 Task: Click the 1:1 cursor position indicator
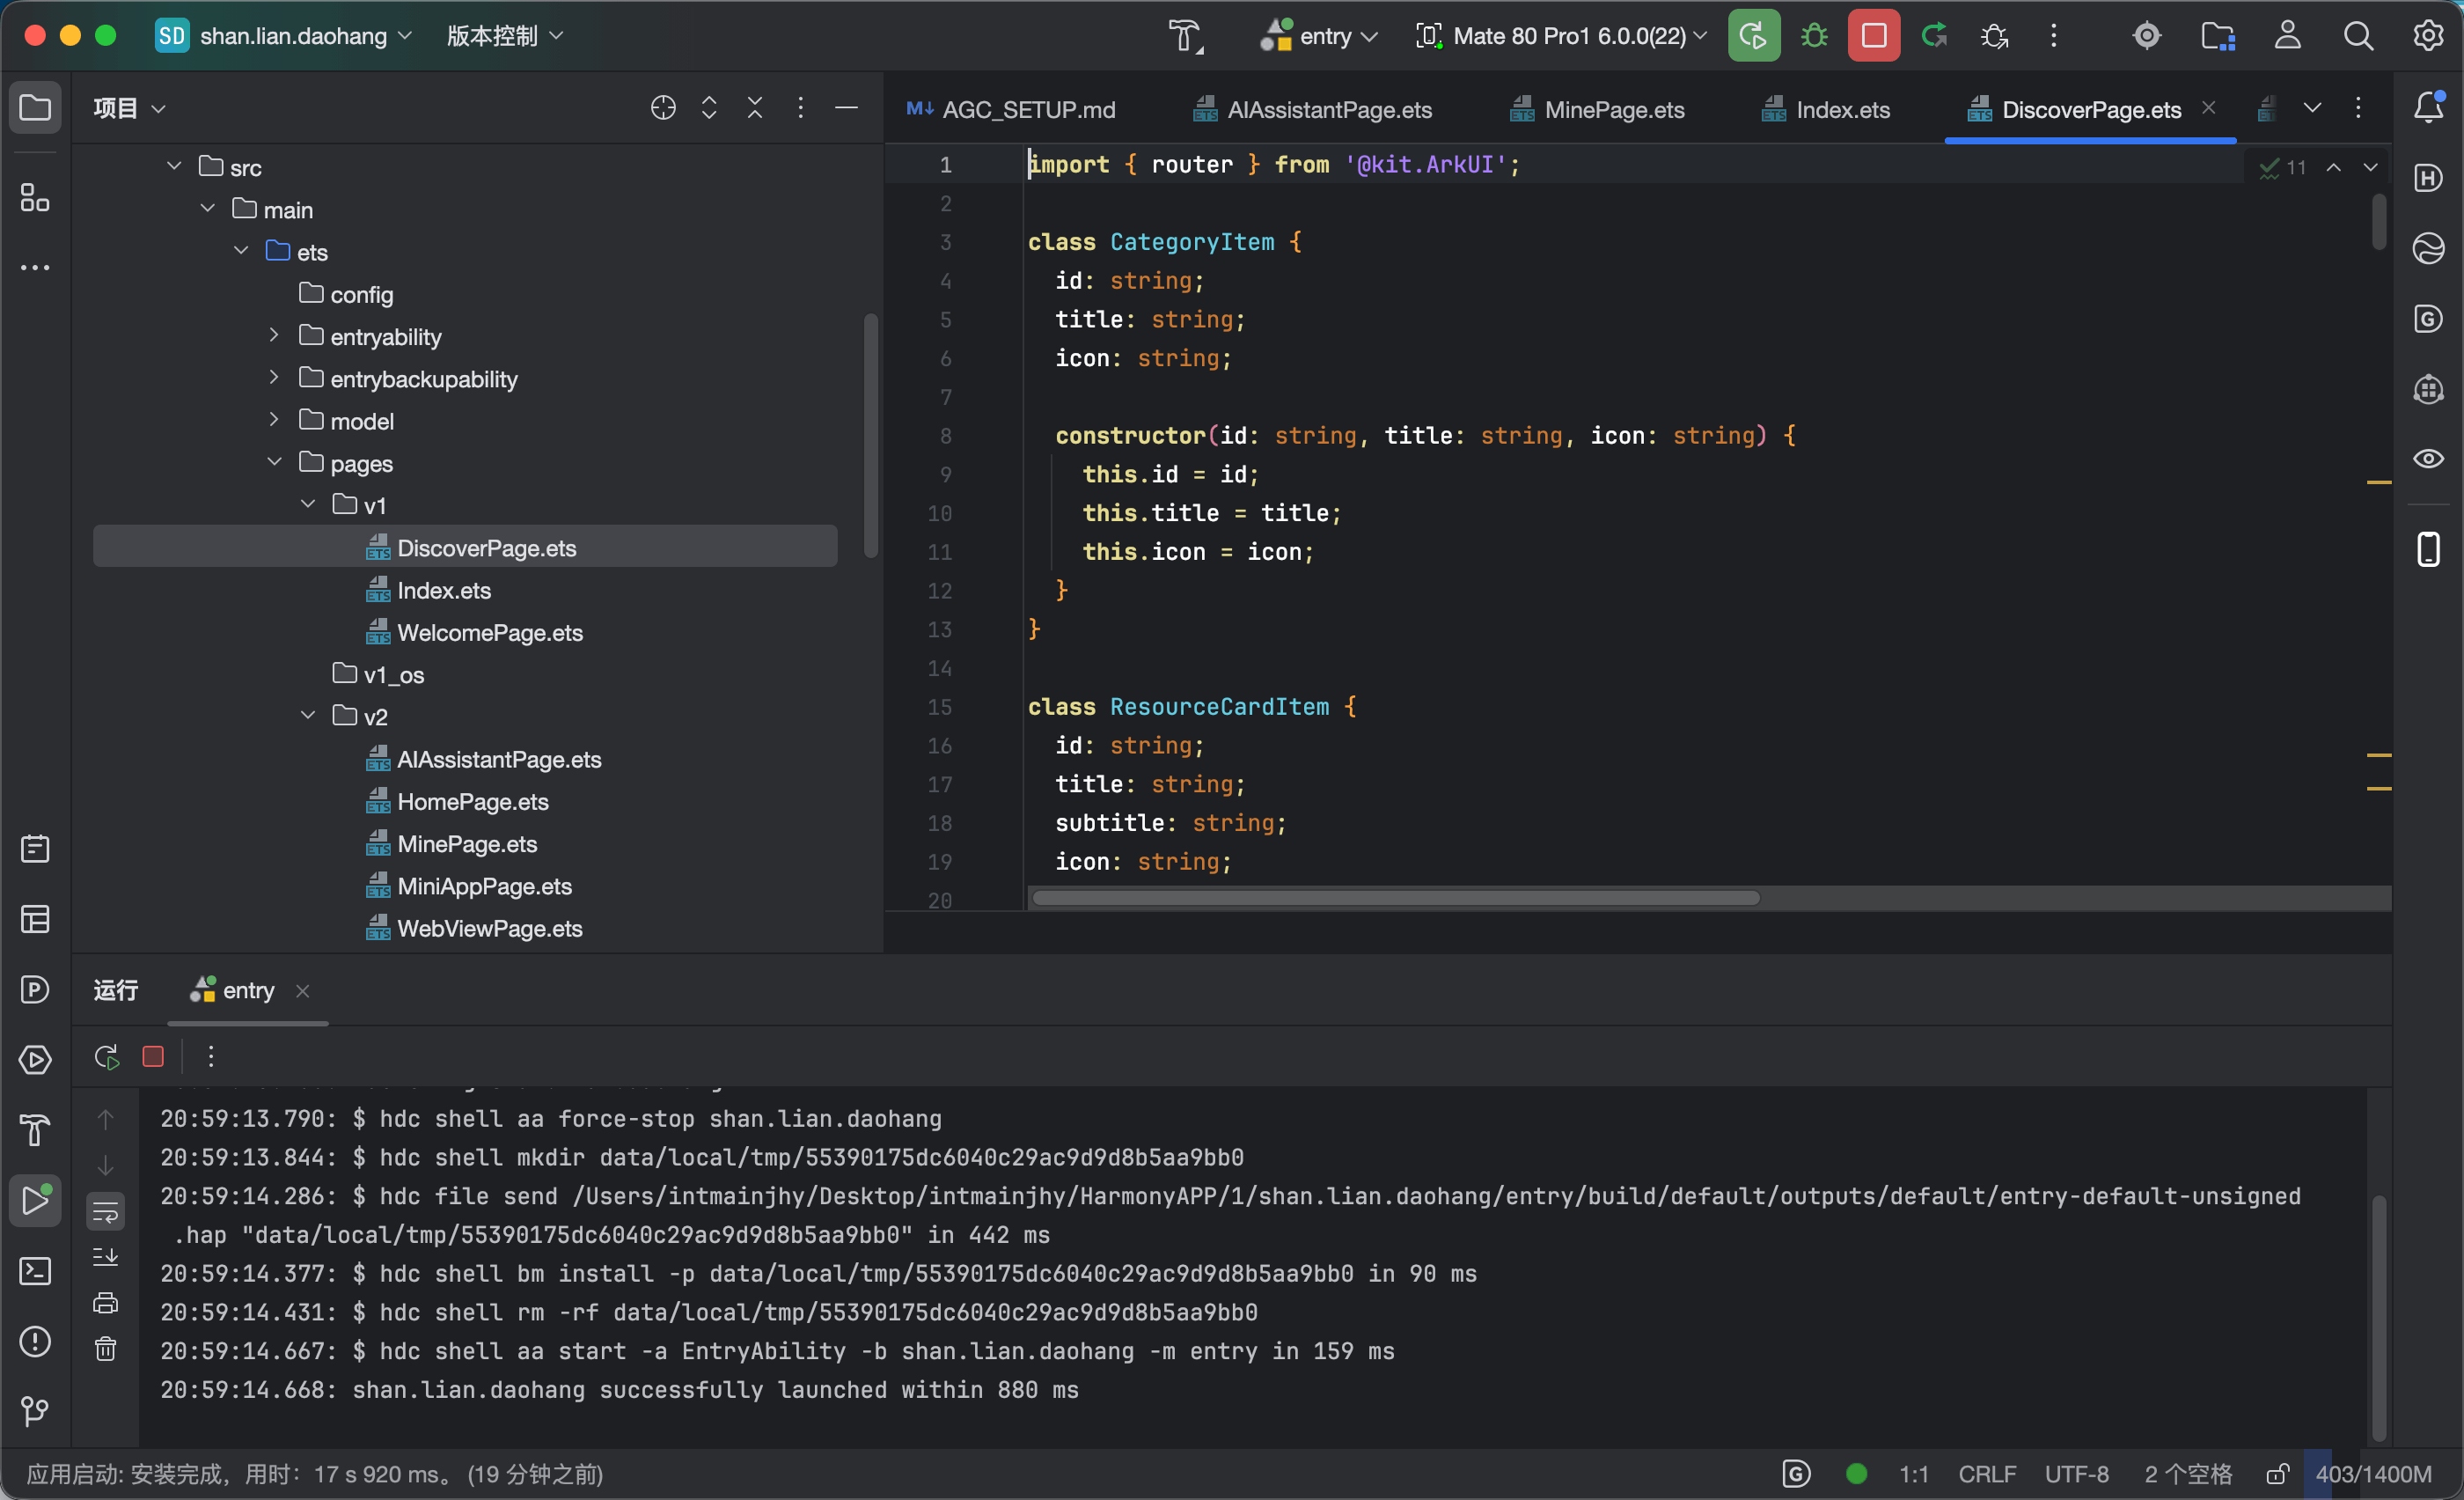(x=1914, y=1474)
